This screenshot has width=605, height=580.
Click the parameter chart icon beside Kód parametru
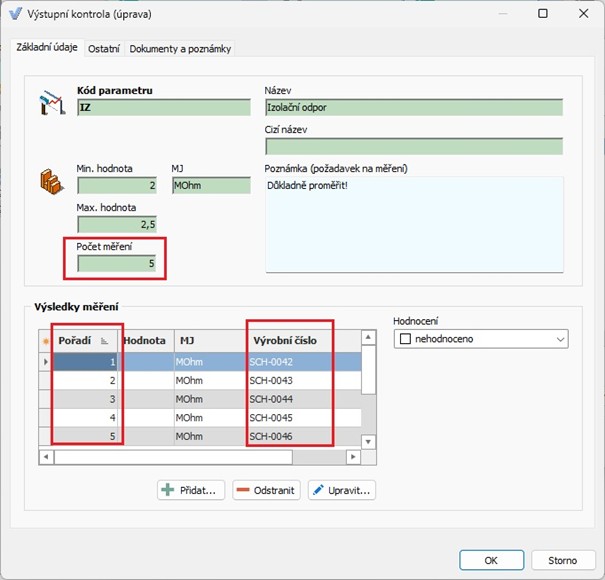pyautogui.click(x=52, y=103)
